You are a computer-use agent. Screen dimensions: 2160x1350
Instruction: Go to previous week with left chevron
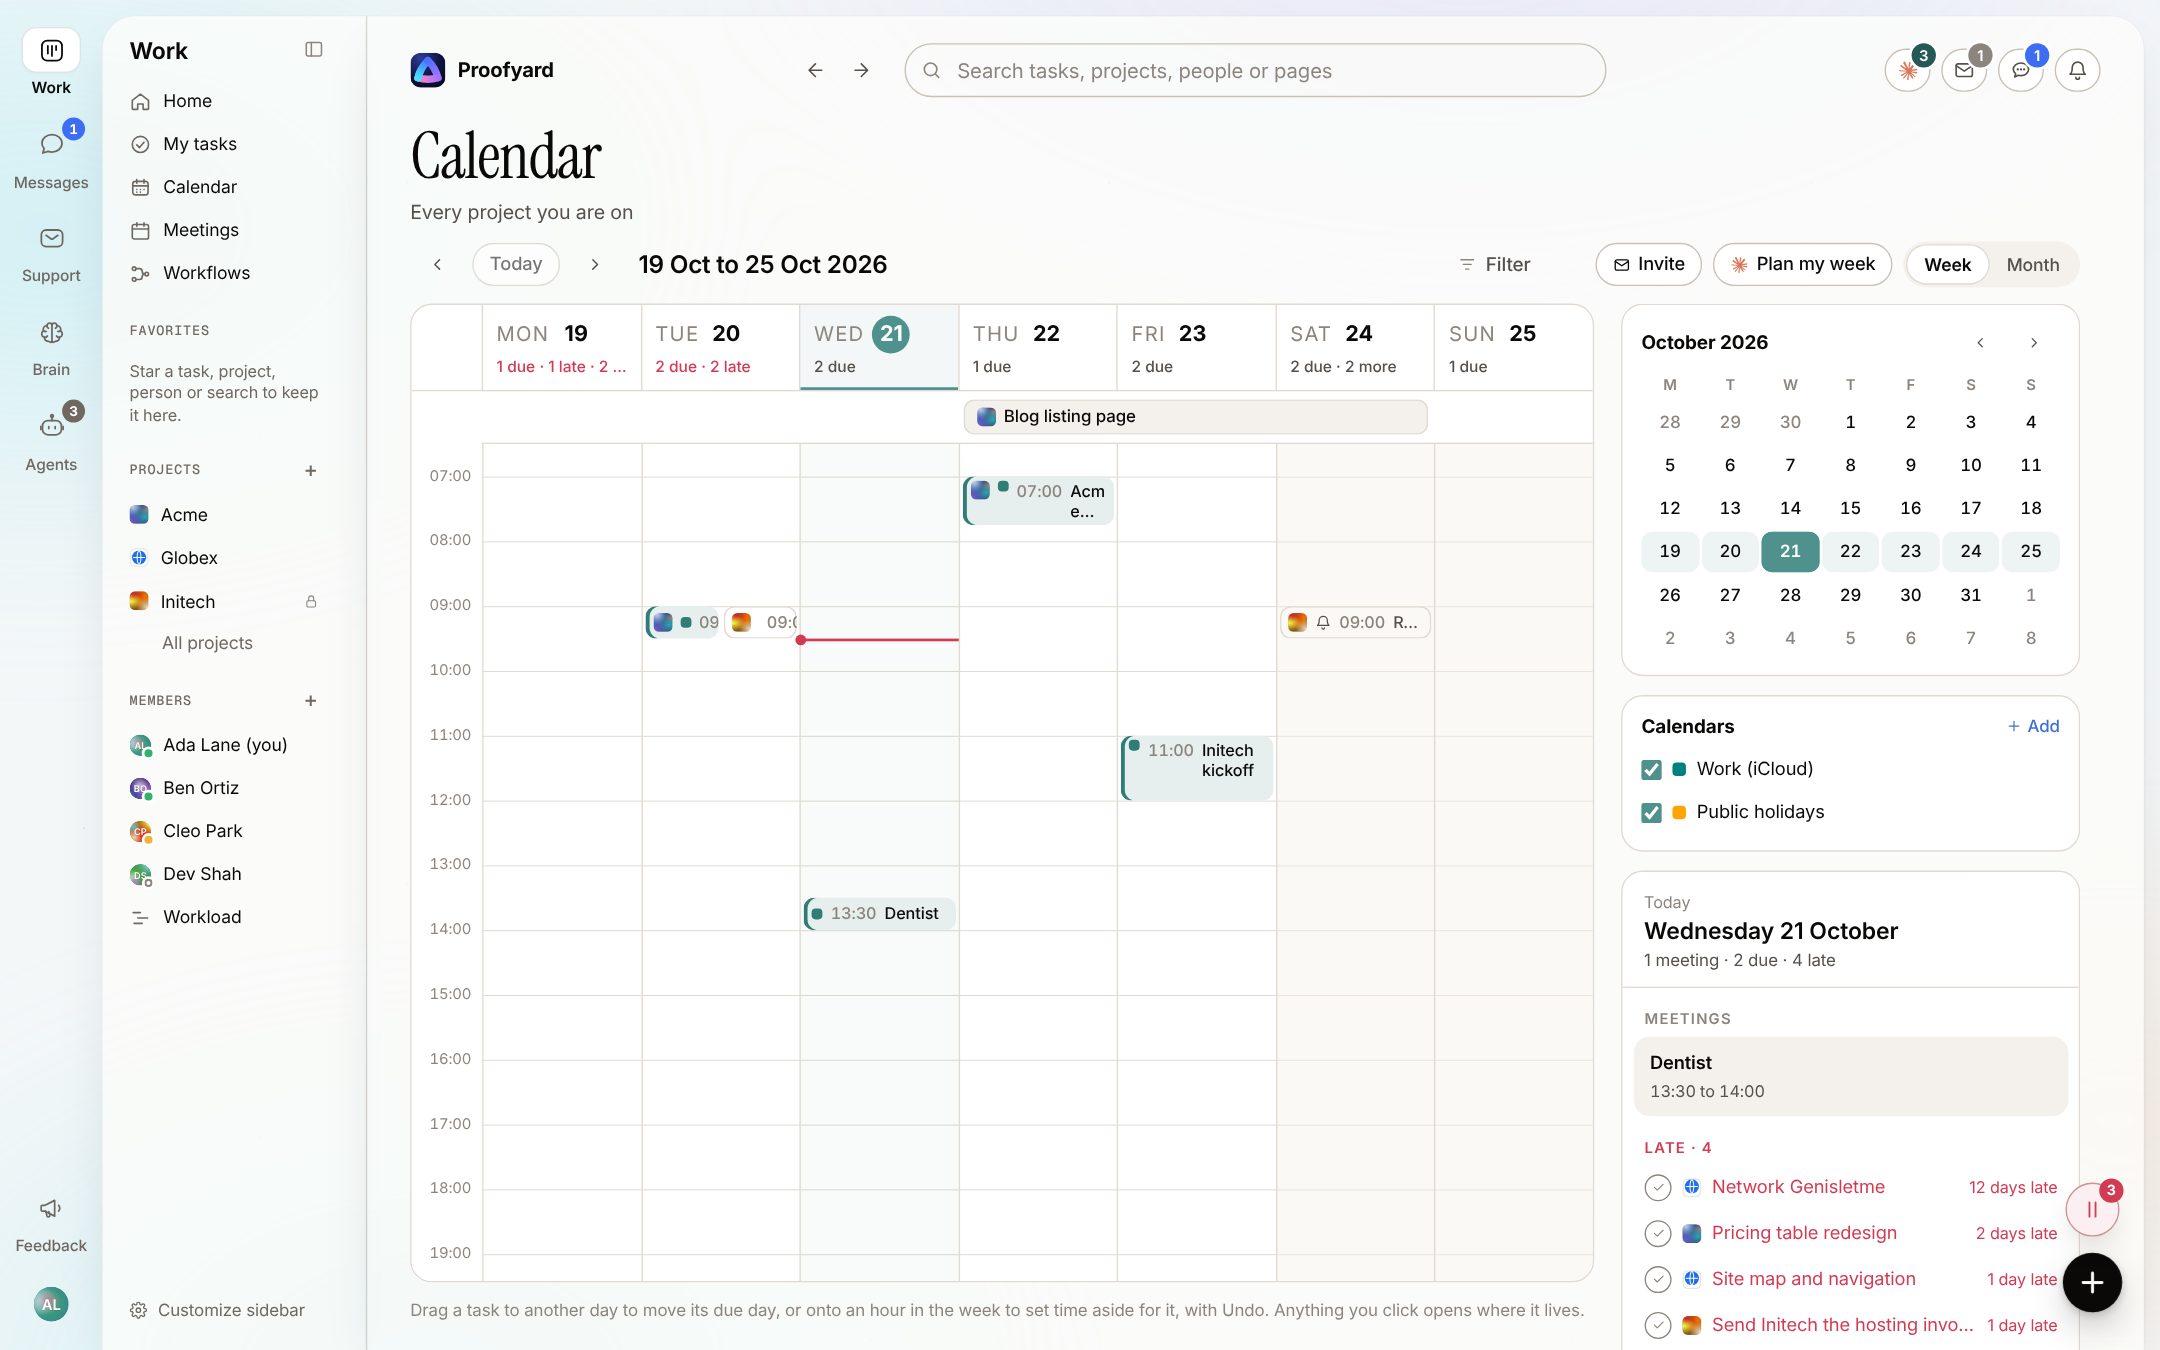coord(437,265)
